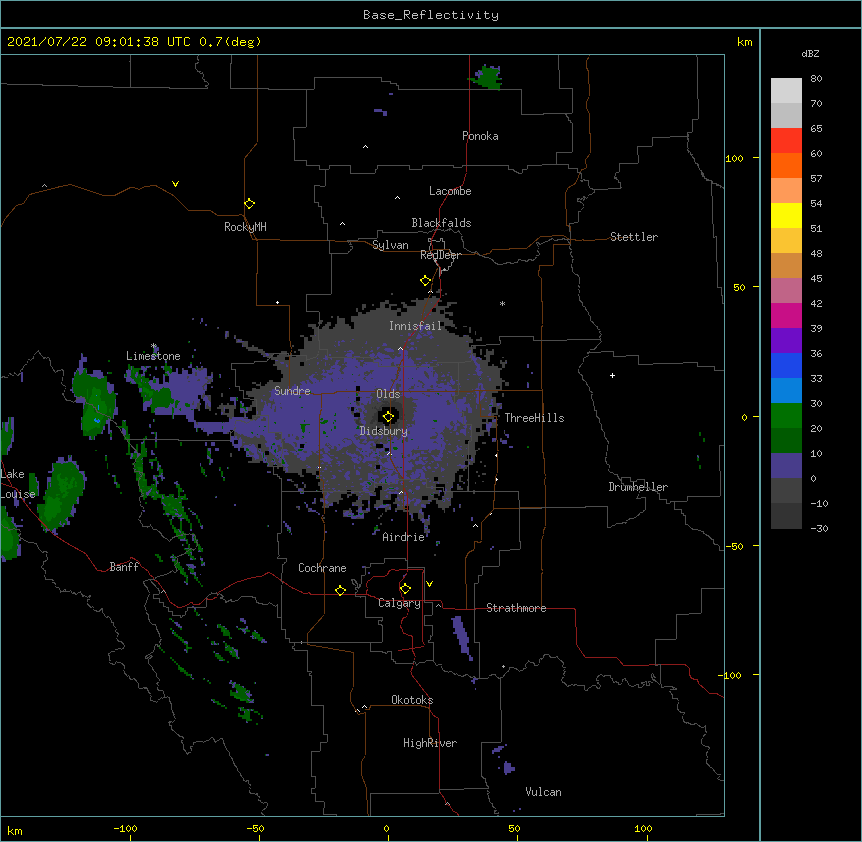Click the yellow 54 dBZ color swatch
Image resolution: width=862 pixels, height=842 pixels.
pyautogui.click(x=786, y=215)
